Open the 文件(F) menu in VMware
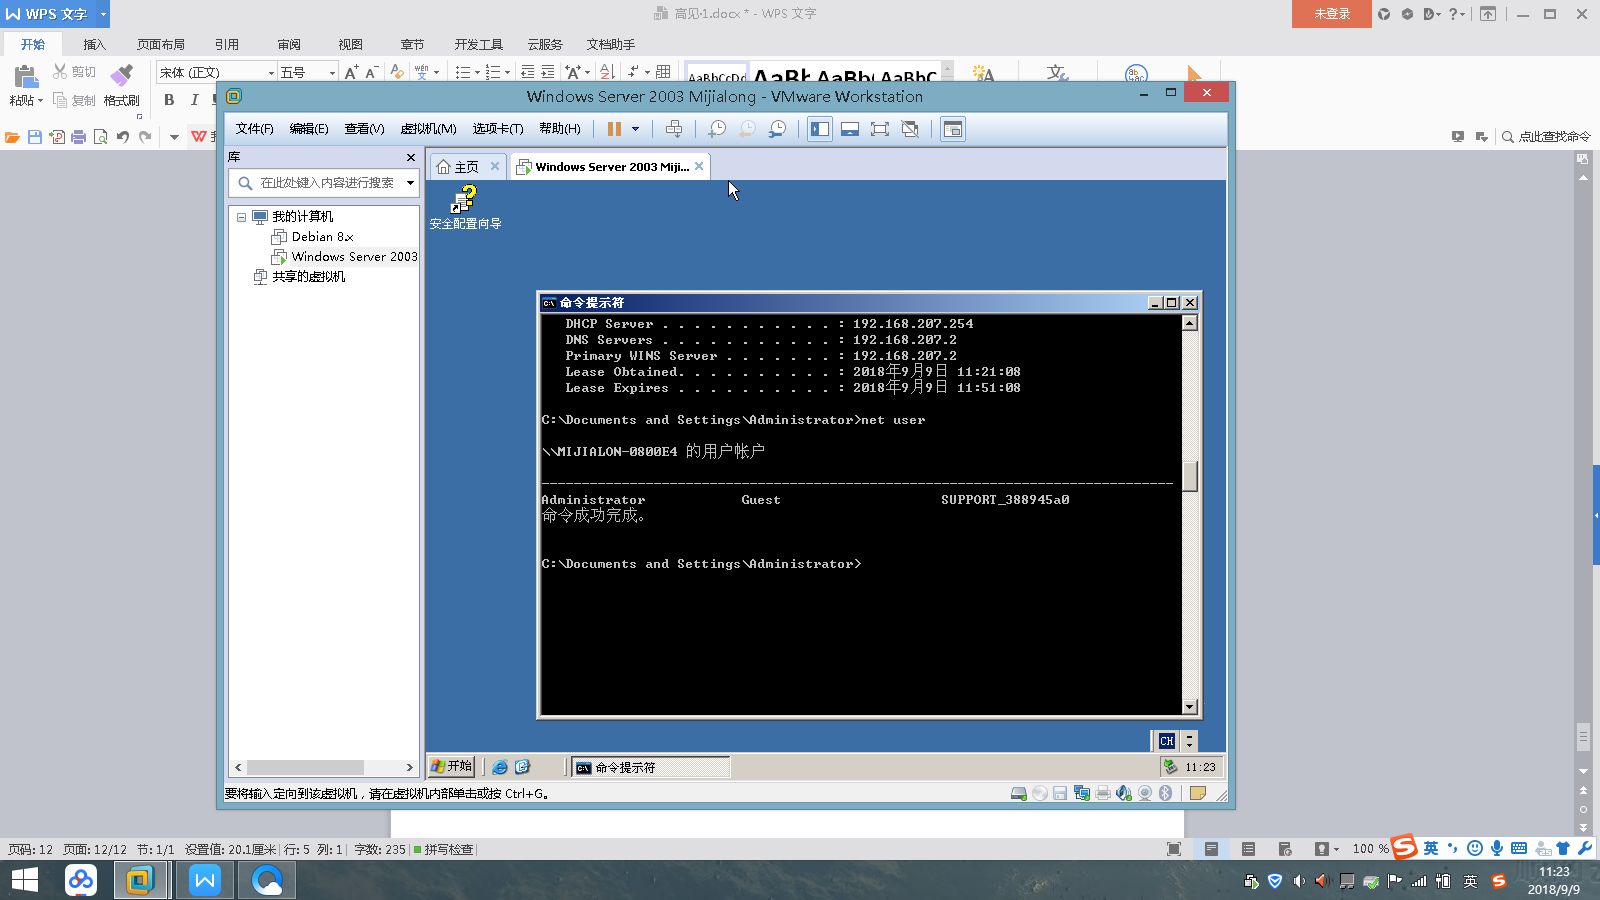Screen dimensions: 1600x900 coord(254,129)
